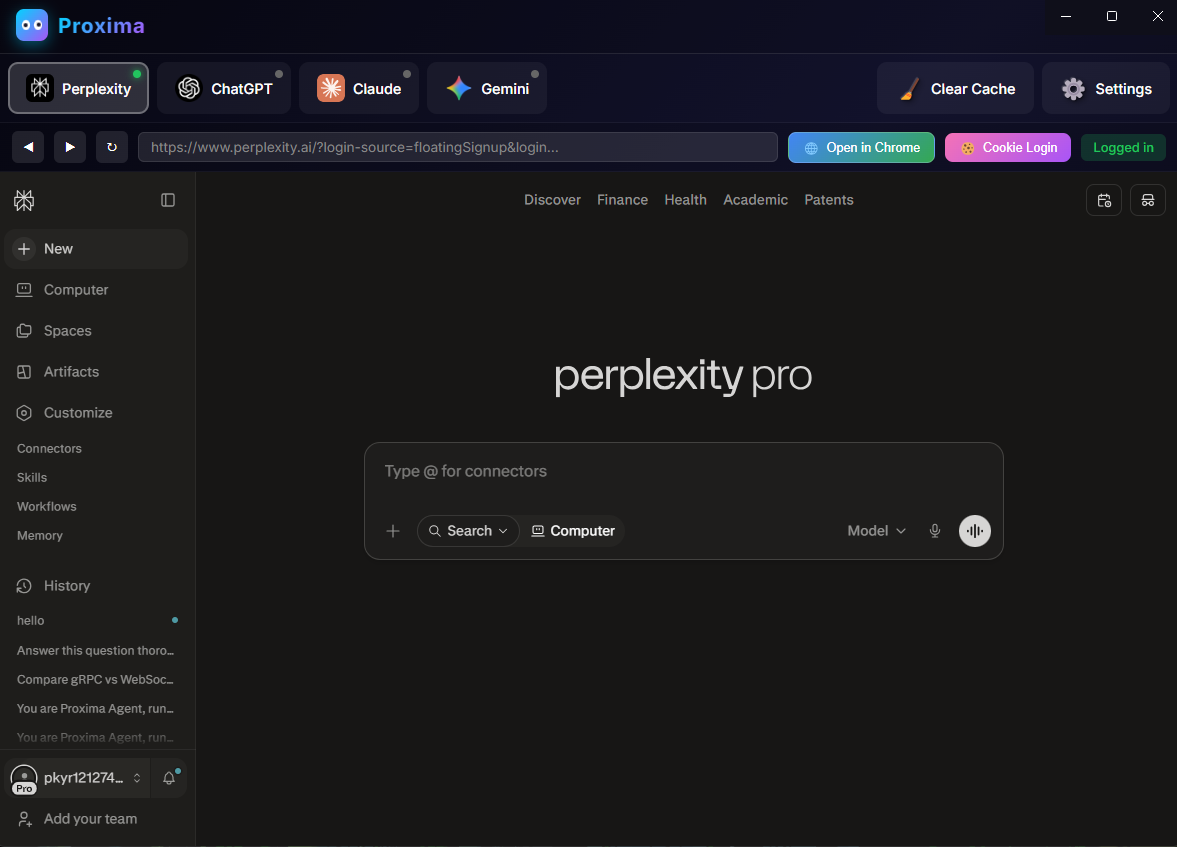Click the Artifacts icon in sidebar
This screenshot has width=1177, height=847.
click(24, 372)
